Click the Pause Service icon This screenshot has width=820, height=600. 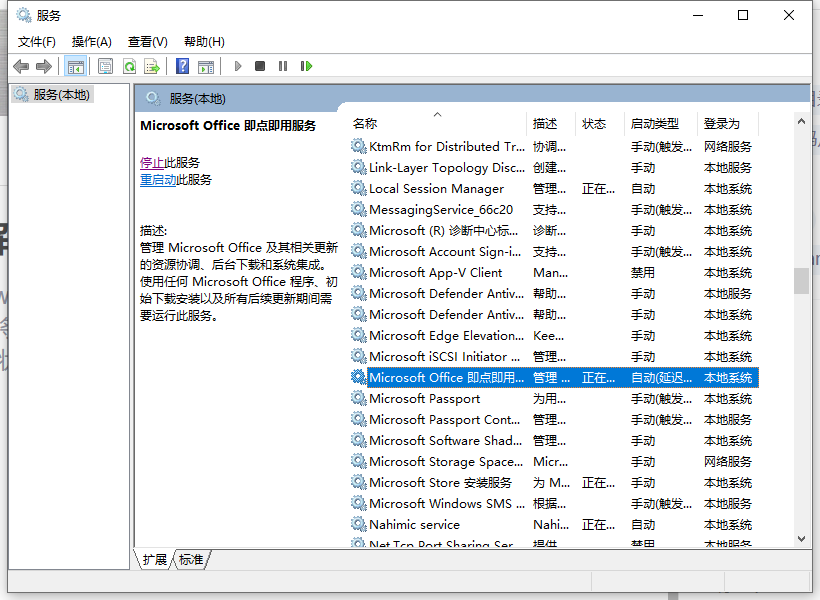coord(283,66)
